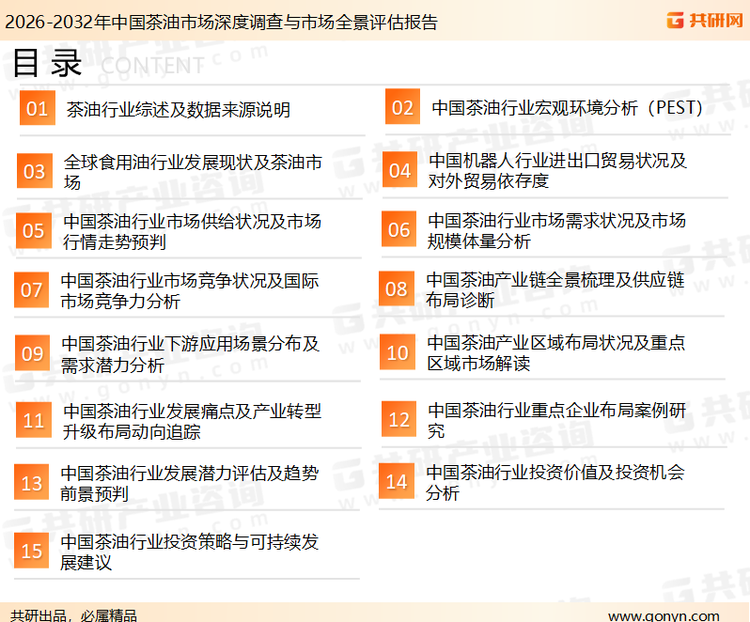Image resolution: width=750 pixels, height=622 pixels.
Task: Click the CONTENT subtitle text
Action: 153,66
